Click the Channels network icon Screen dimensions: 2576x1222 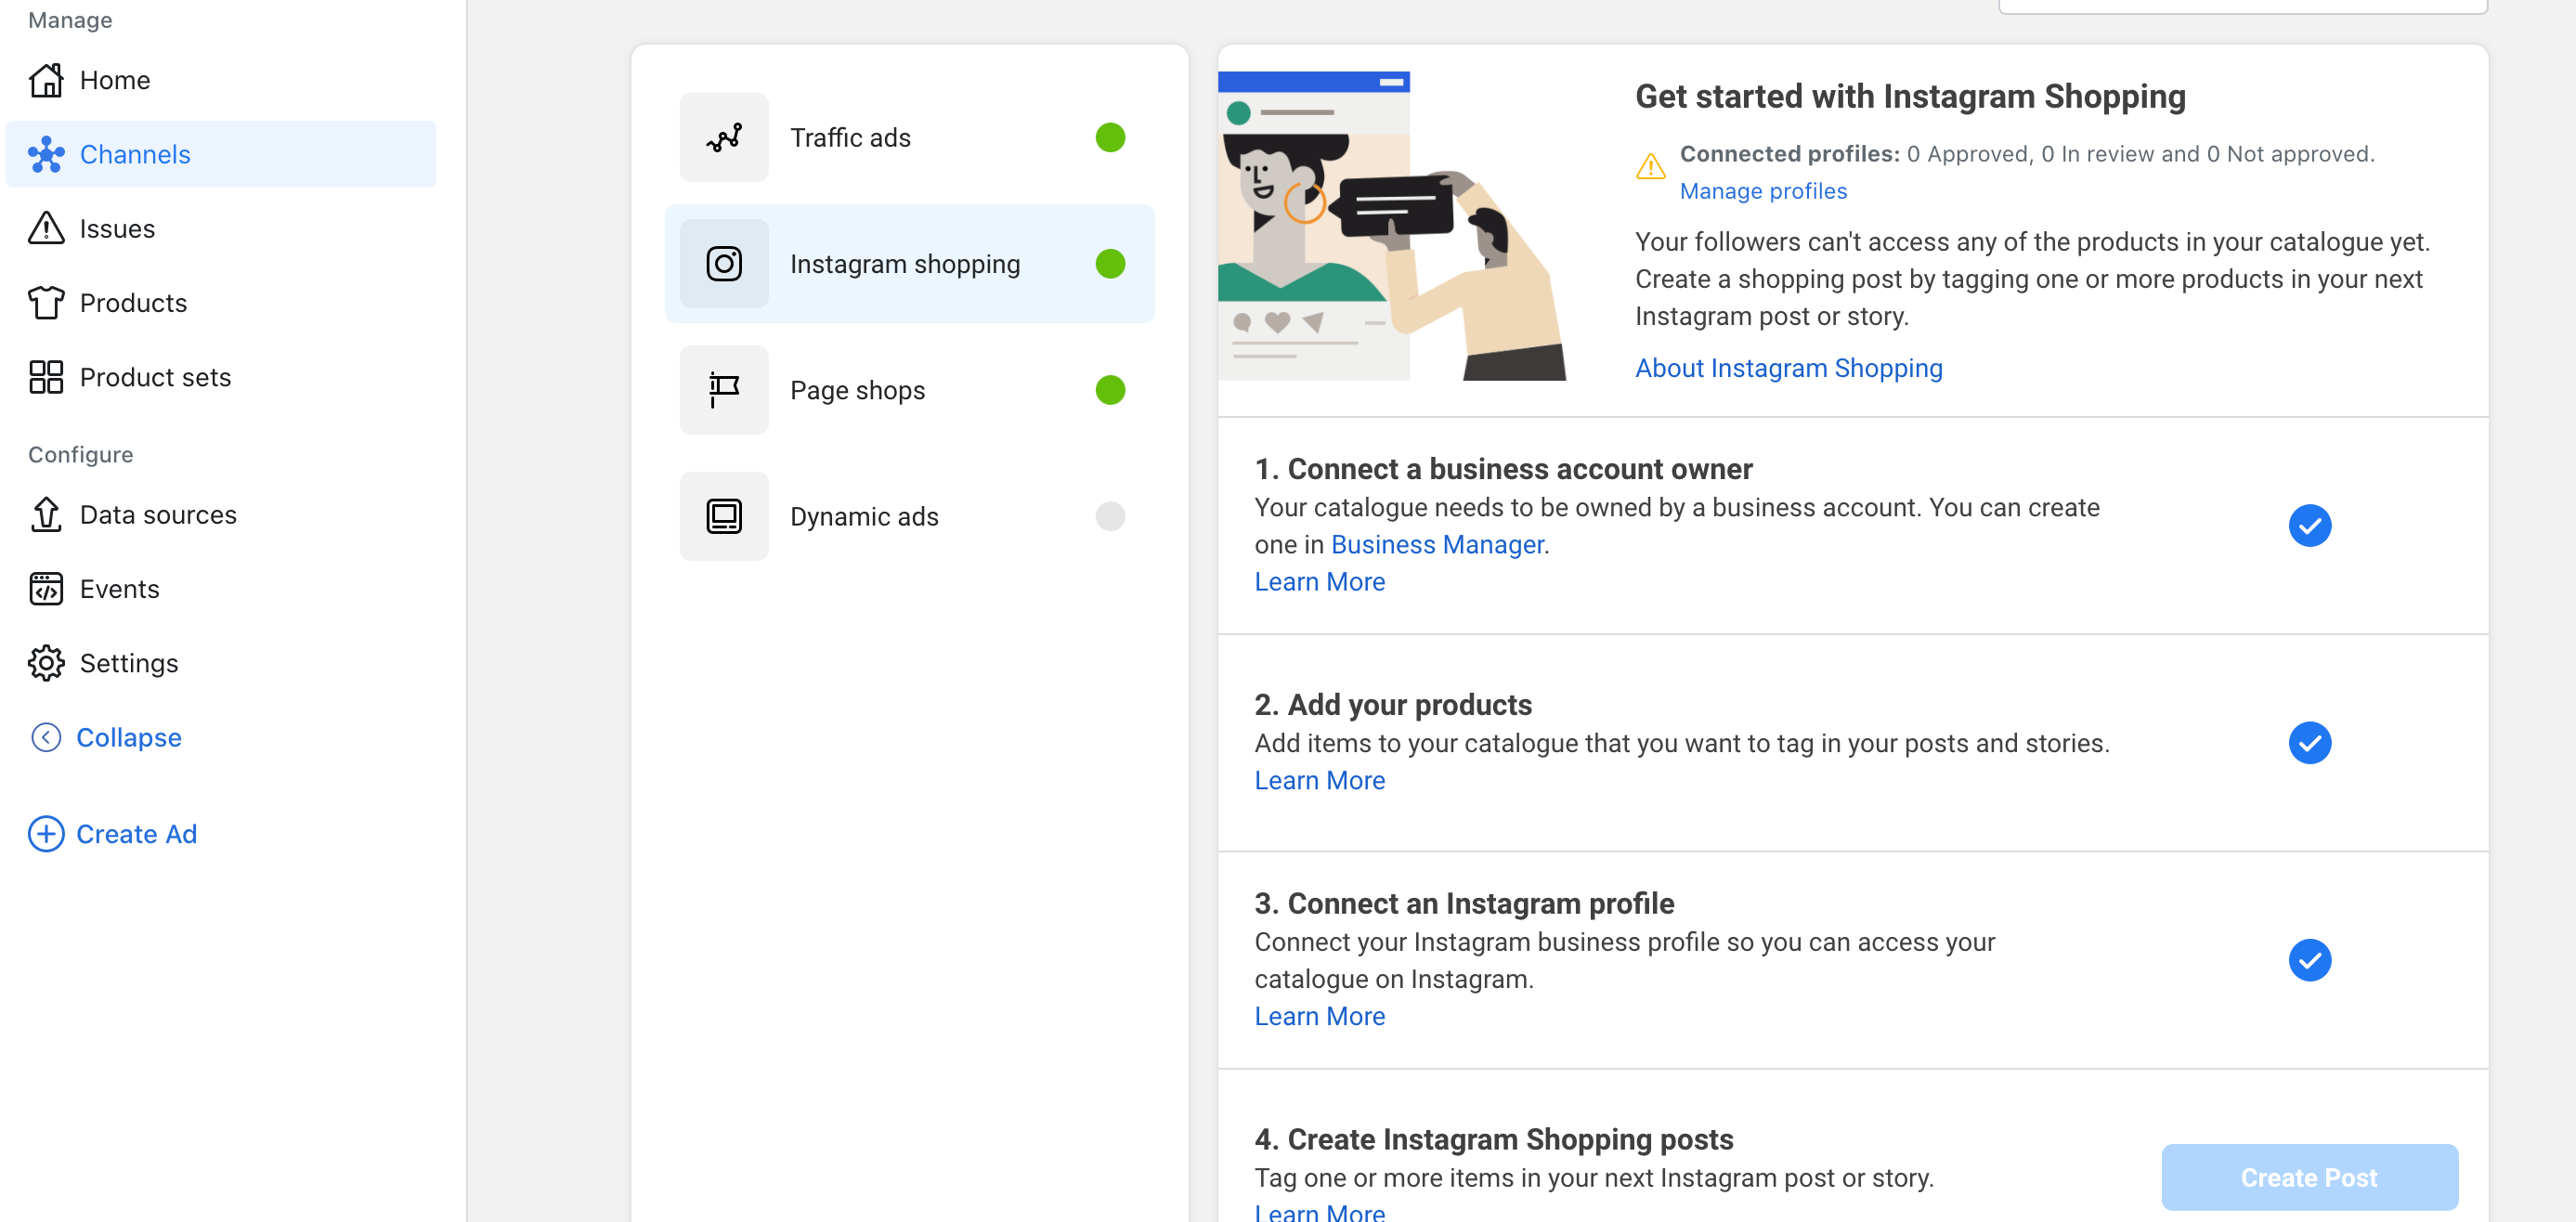(x=46, y=154)
